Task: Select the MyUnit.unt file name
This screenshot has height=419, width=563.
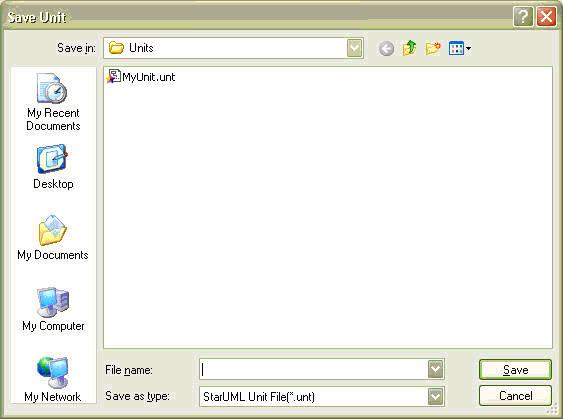Action: click(149, 77)
